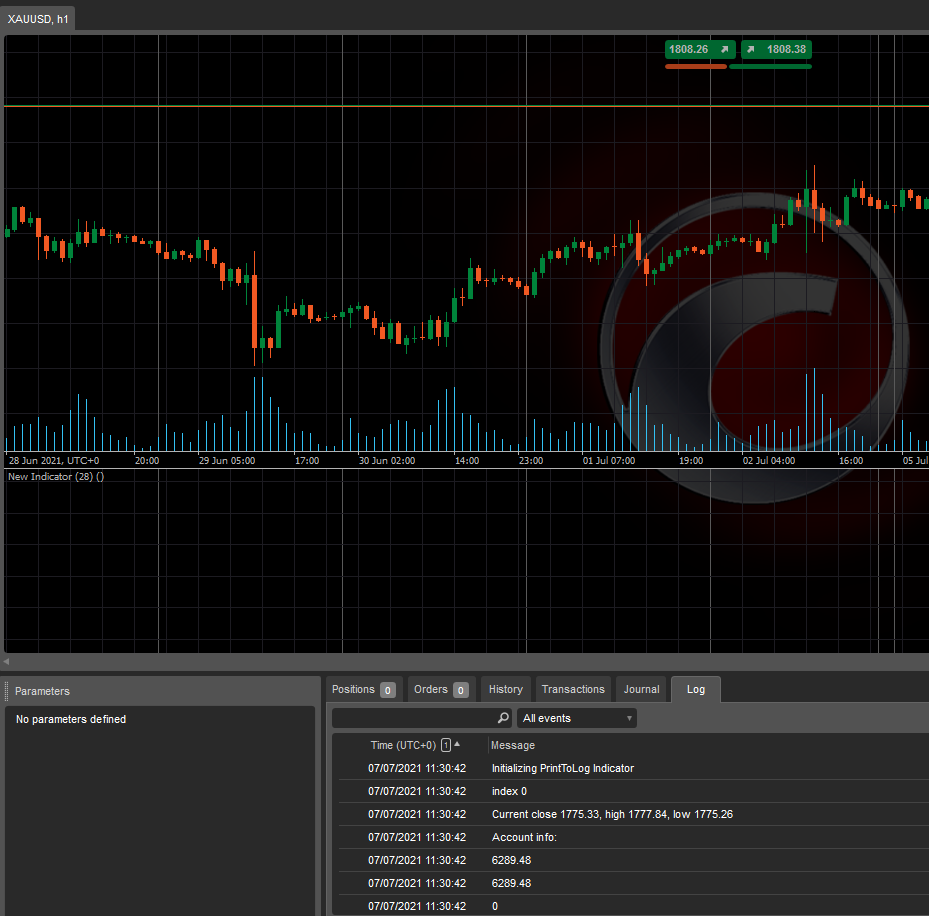Click the Positions count badge
Image resolution: width=929 pixels, height=916 pixels.
click(x=387, y=690)
